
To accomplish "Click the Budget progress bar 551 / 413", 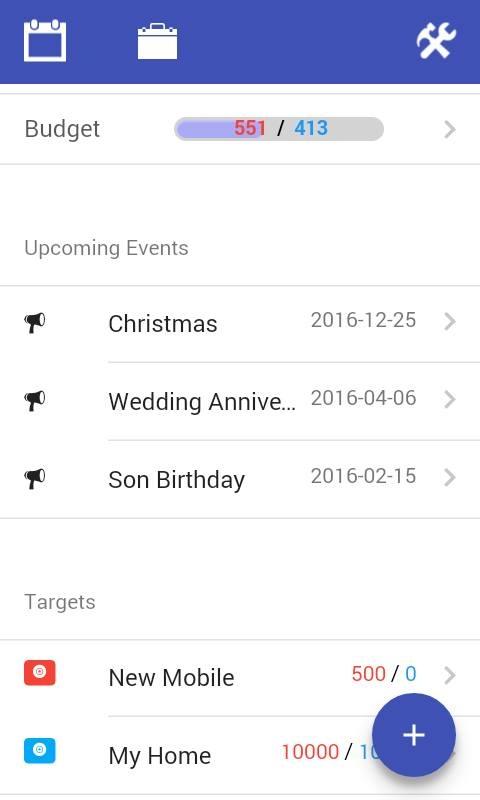I will [279, 129].
